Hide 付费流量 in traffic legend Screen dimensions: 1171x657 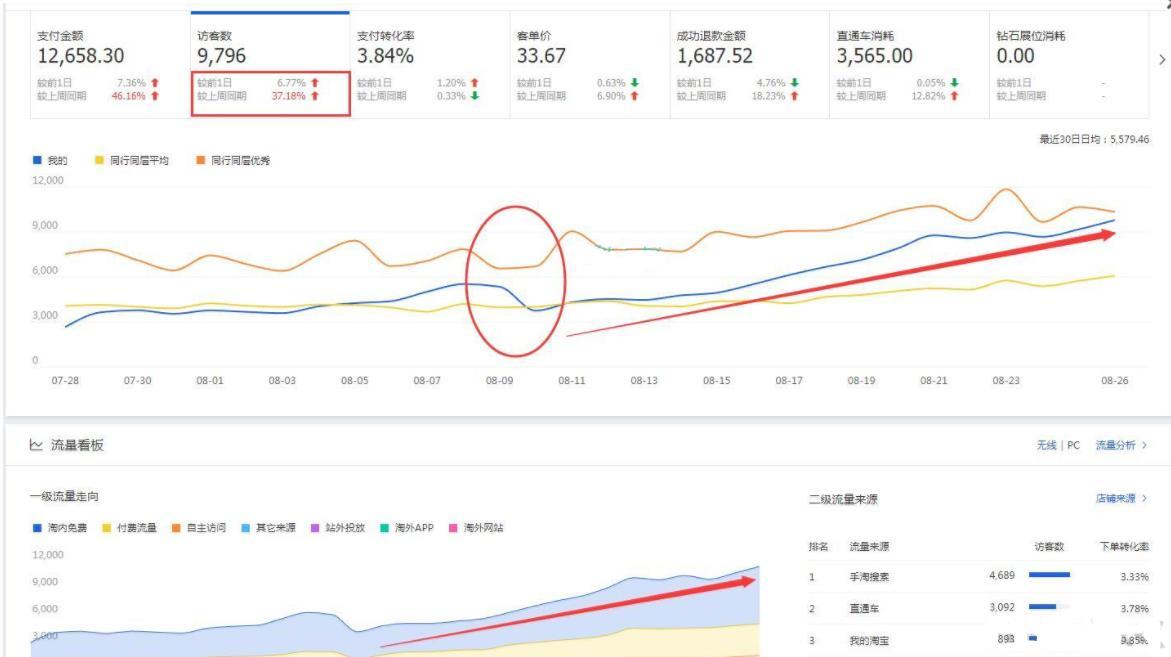point(129,528)
